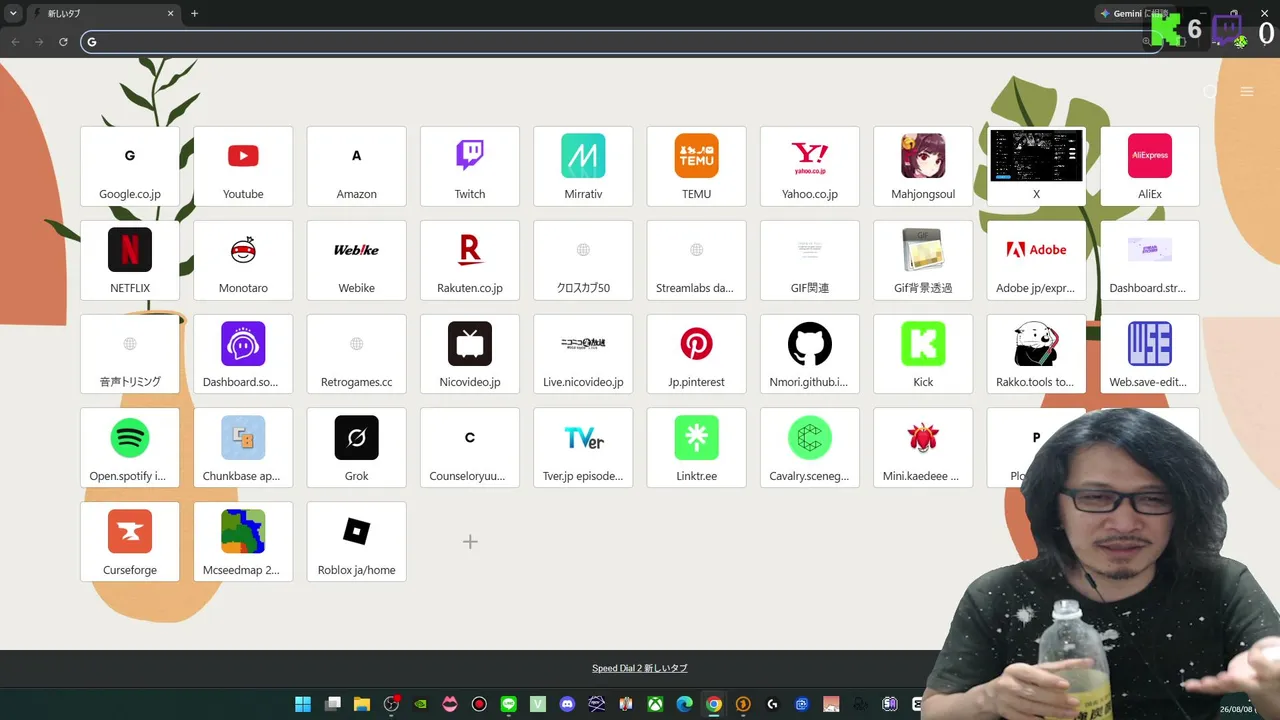Viewport: 1280px width, 720px height.
Task: Reload the page with the refresh button
Action: [x=63, y=41]
